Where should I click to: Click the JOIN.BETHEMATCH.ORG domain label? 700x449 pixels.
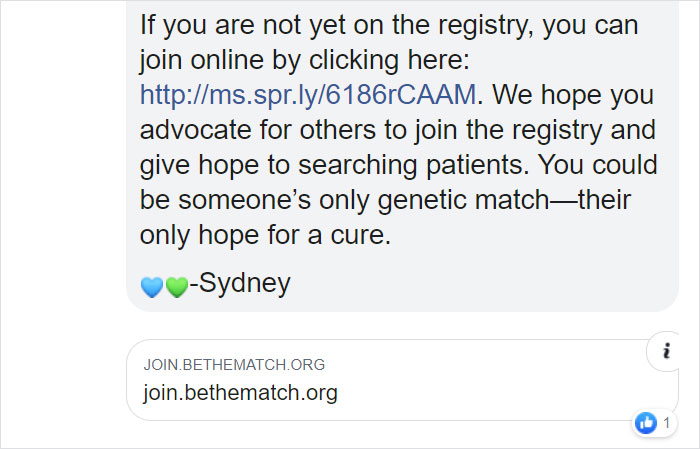pyautogui.click(x=234, y=365)
